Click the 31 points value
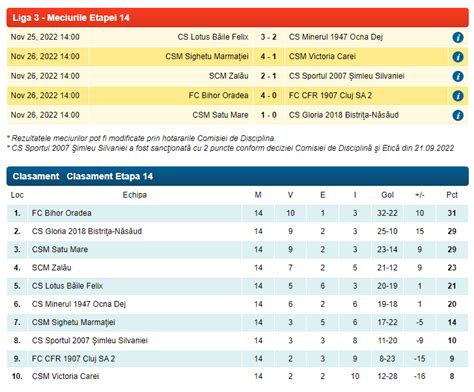This screenshot has height=392, width=474. click(x=452, y=213)
